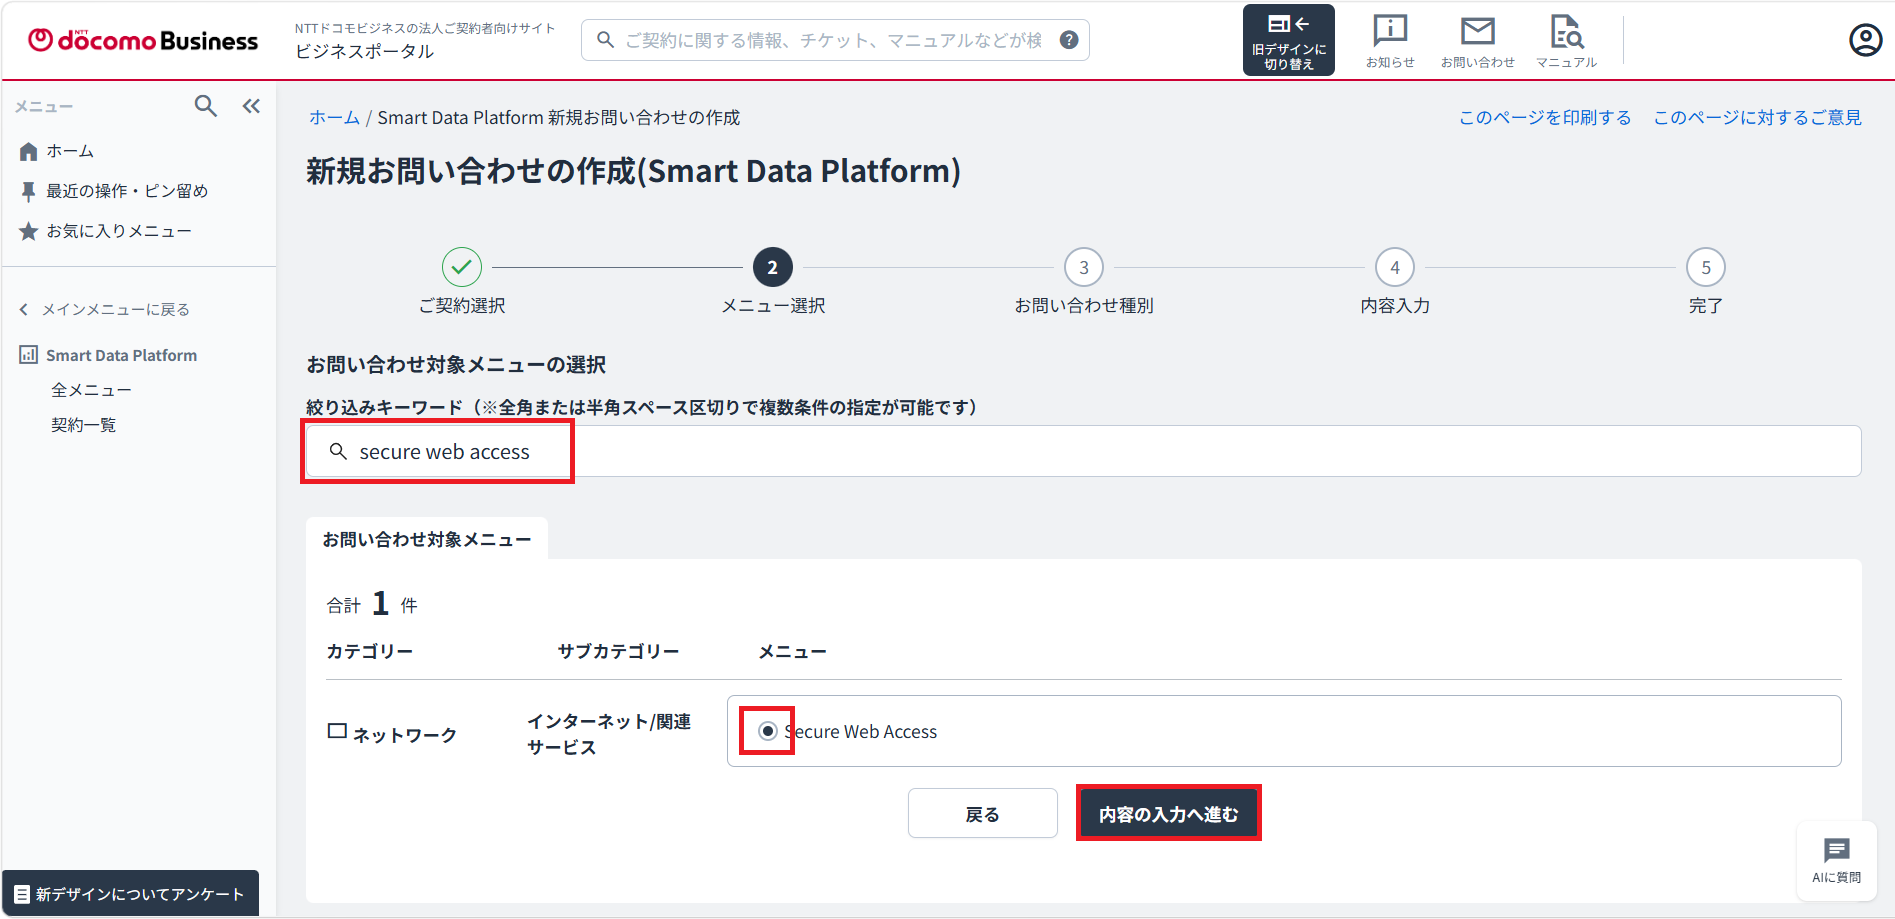Click the 内容の入力へ進む button
Screen dimensions: 1895x919
(1168, 814)
